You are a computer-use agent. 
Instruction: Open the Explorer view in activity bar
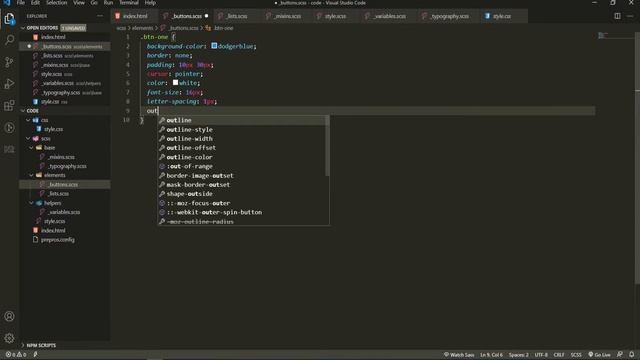(9, 19)
